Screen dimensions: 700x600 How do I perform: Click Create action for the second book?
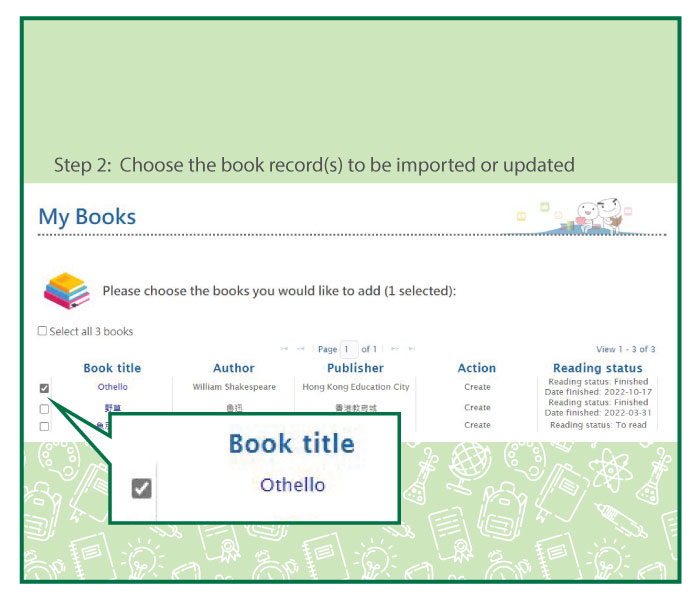pos(477,407)
